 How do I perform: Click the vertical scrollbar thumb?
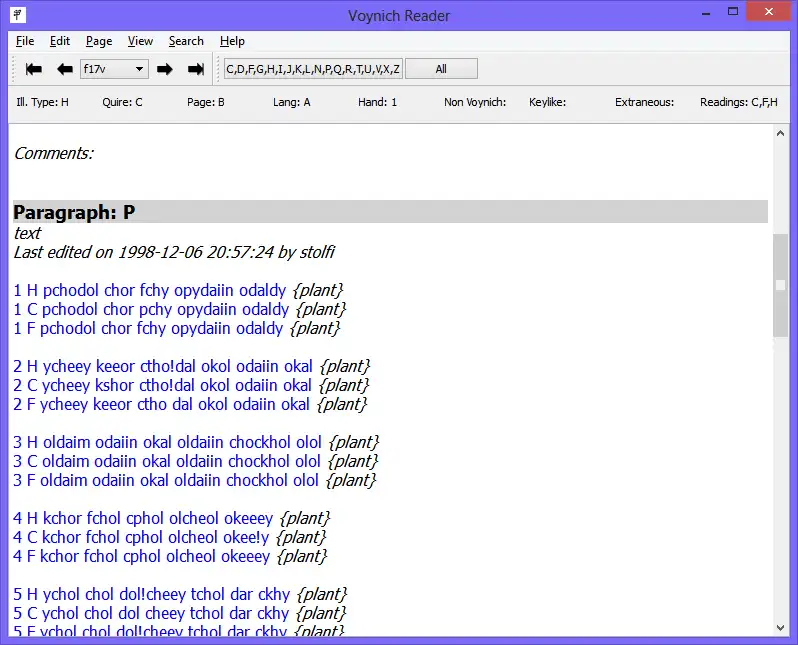point(780,285)
